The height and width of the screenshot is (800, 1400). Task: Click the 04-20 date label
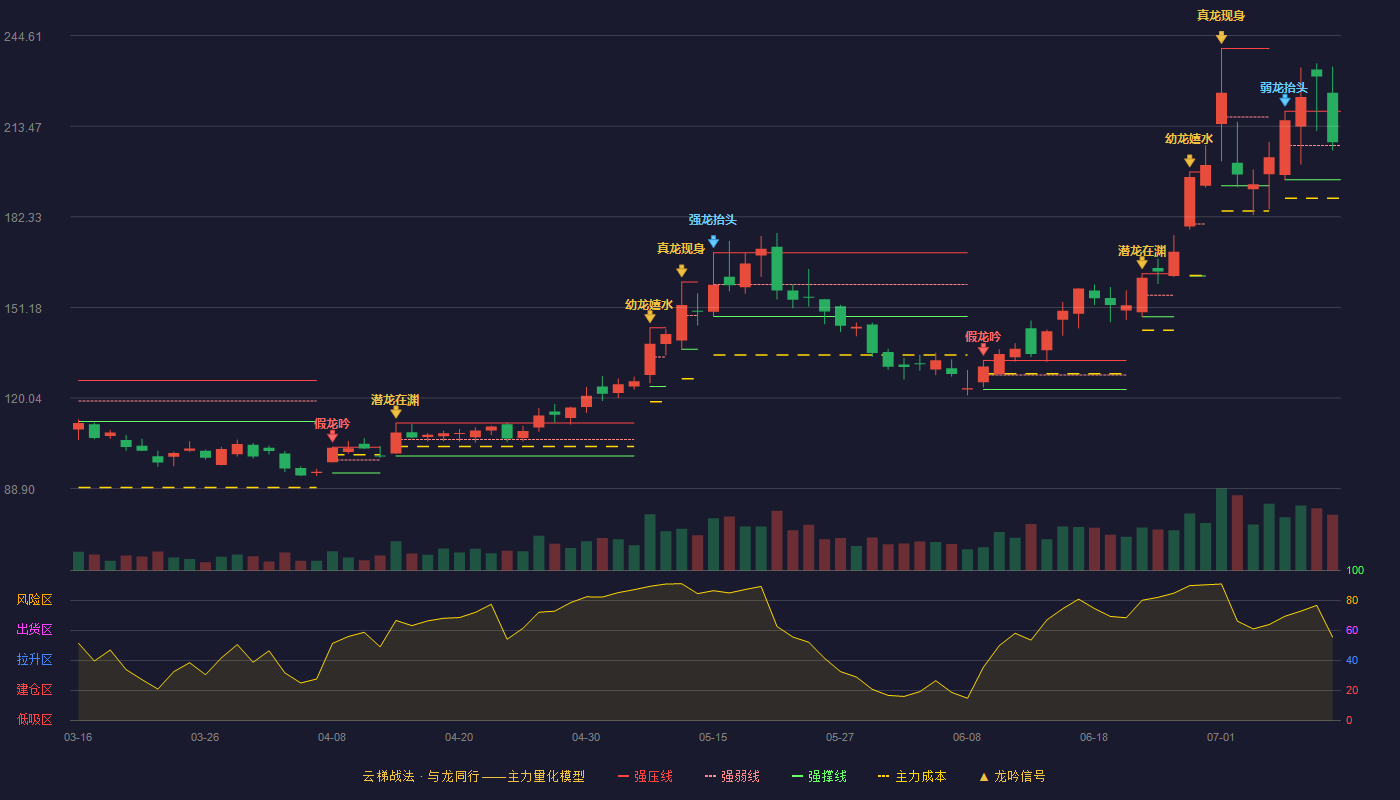(459, 737)
